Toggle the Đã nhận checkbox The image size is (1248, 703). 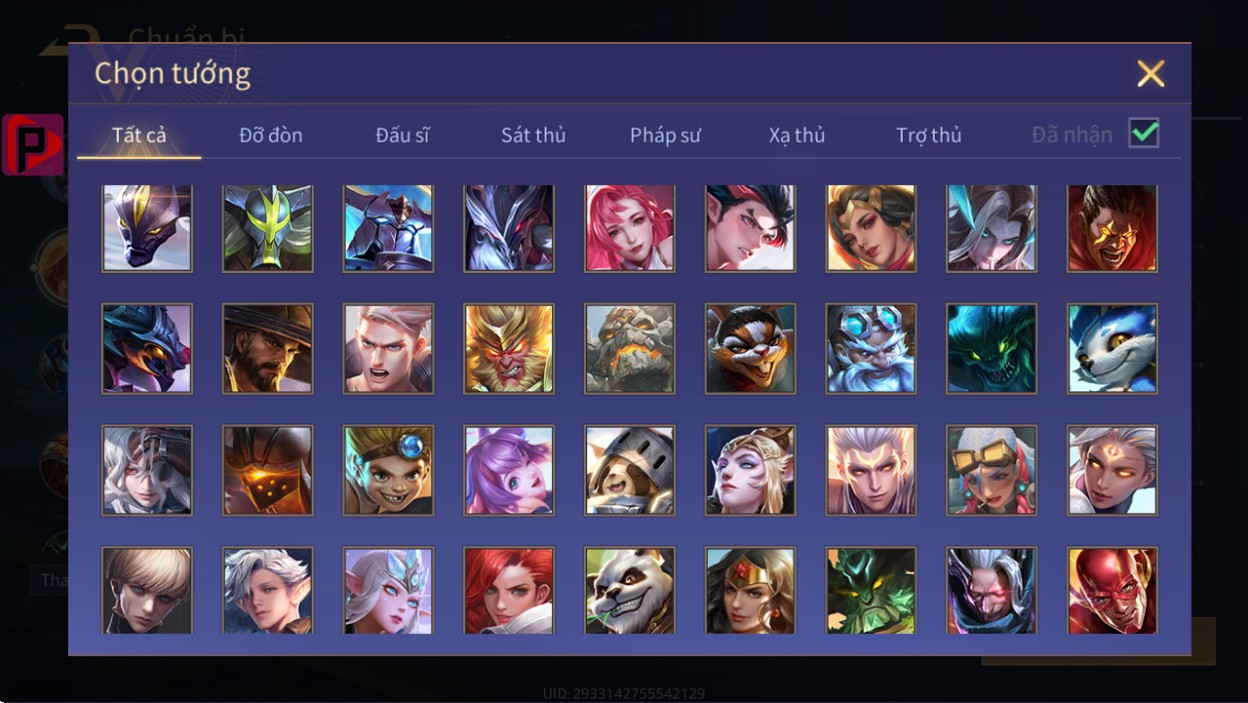click(1144, 133)
